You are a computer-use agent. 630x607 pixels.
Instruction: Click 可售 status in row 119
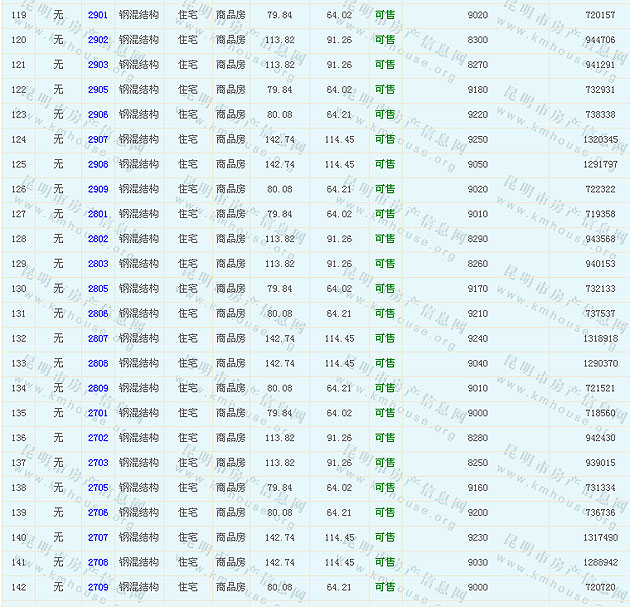click(385, 15)
